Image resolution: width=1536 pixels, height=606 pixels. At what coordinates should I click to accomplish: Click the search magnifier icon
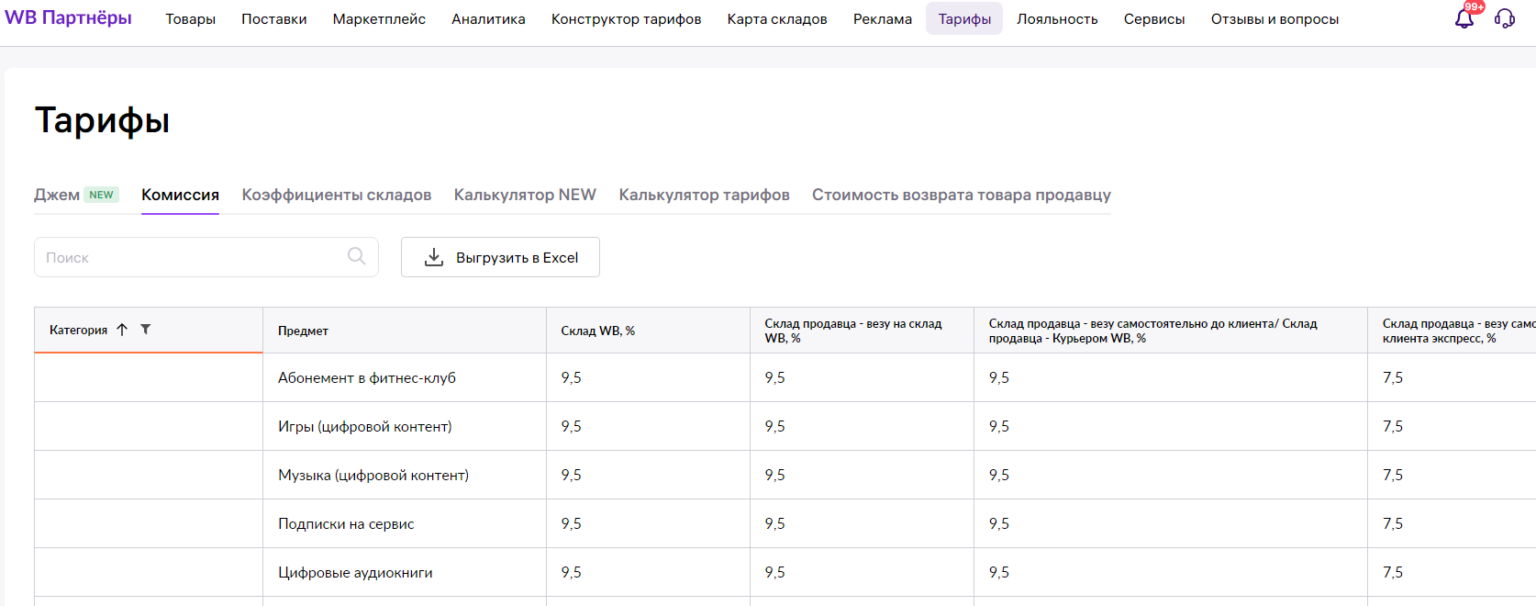pos(356,257)
